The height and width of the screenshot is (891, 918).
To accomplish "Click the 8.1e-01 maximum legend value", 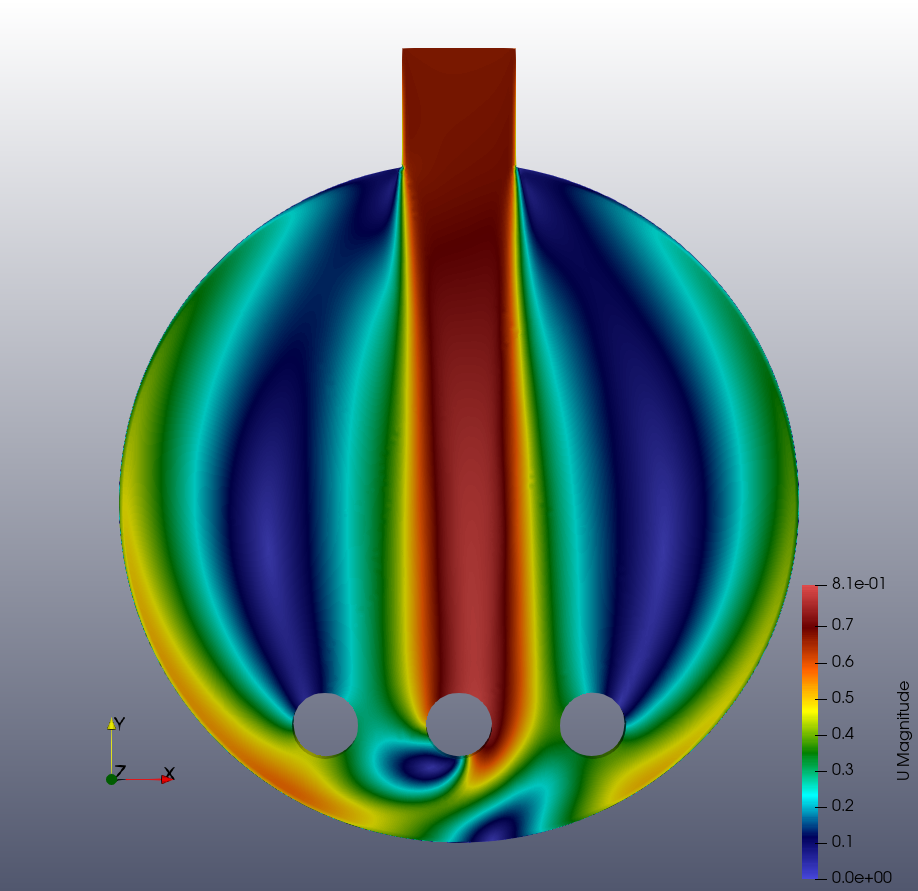I will 858,584.
